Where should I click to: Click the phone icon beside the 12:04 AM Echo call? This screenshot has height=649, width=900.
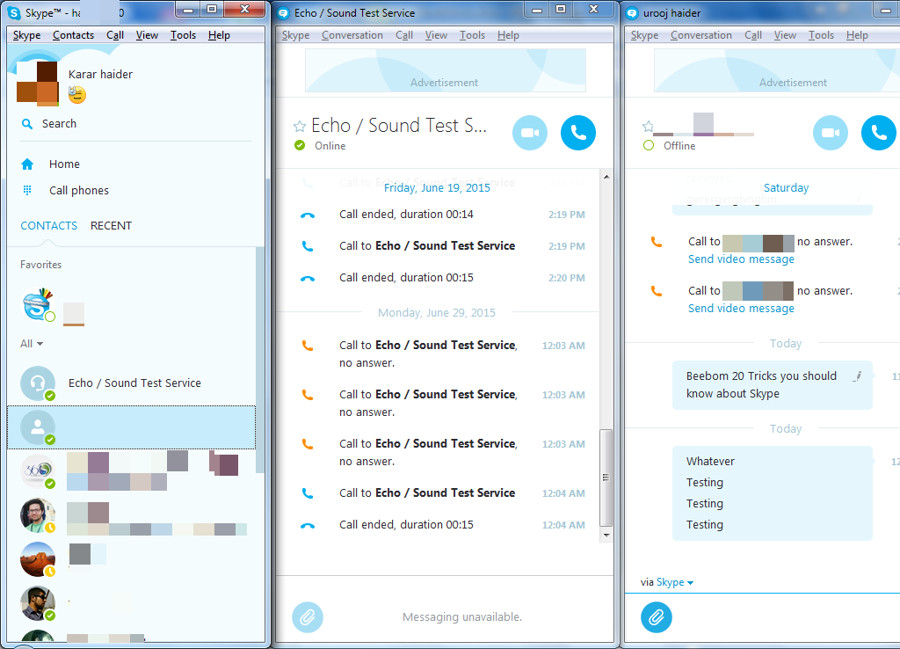click(x=308, y=493)
